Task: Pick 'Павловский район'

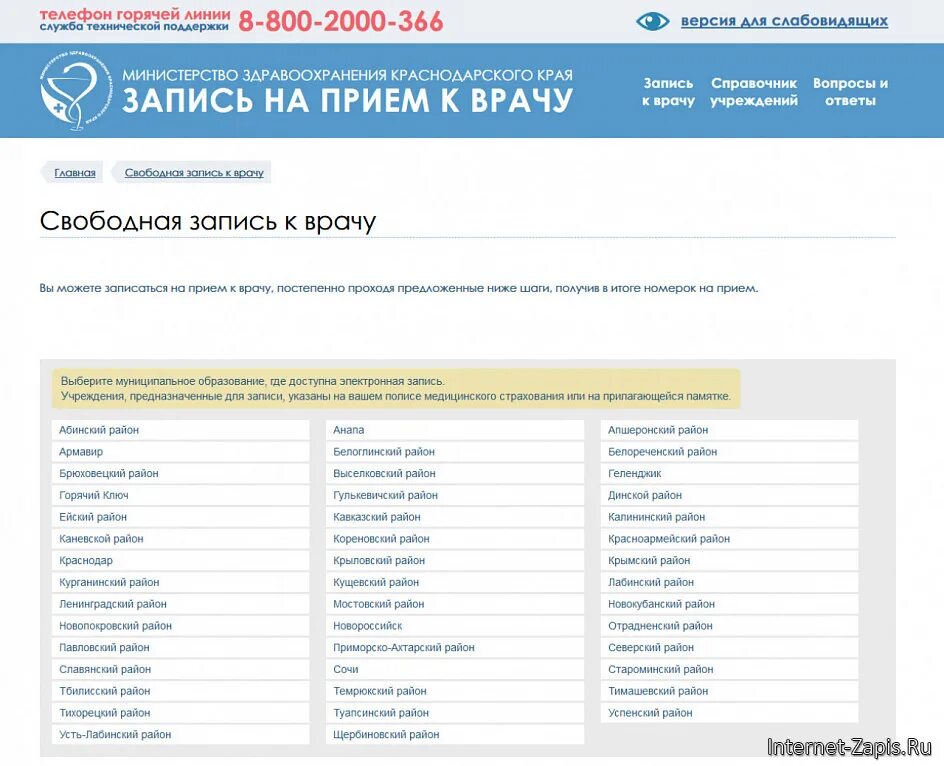Action: coord(181,647)
